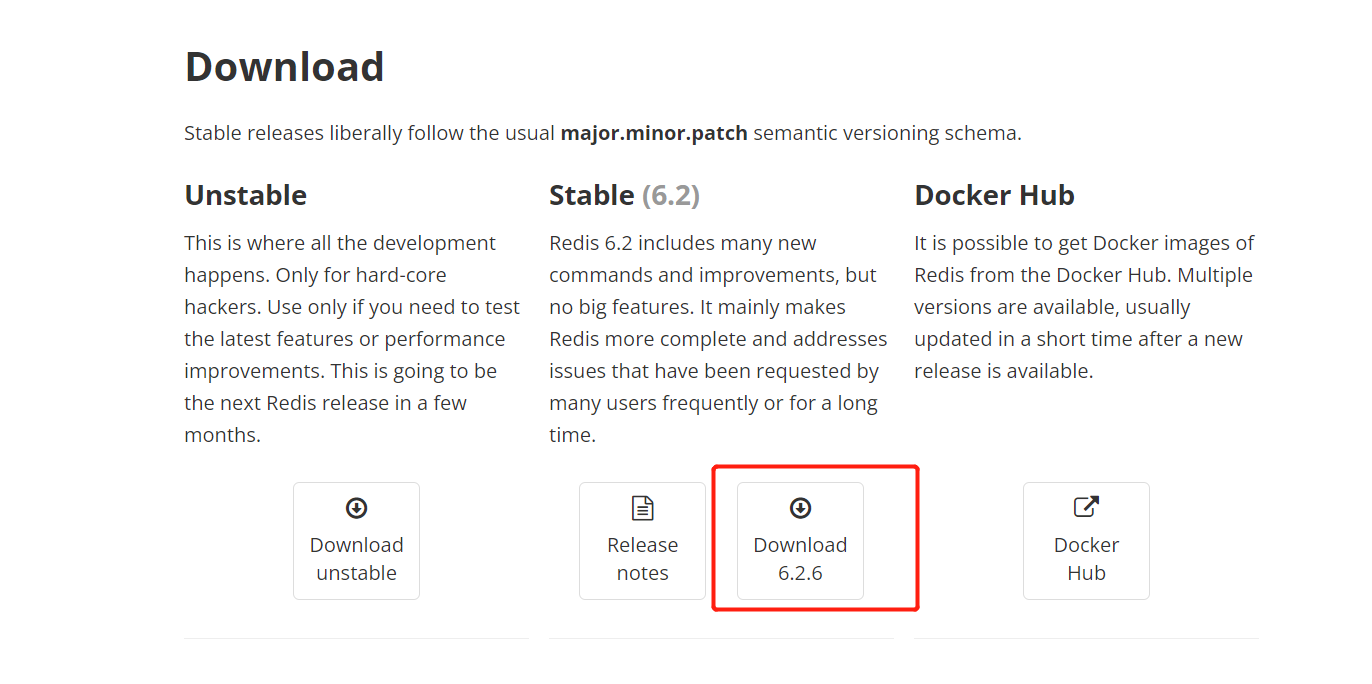Open the "Release notes" button label
1372x684 pixels.
(x=642, y=559)
